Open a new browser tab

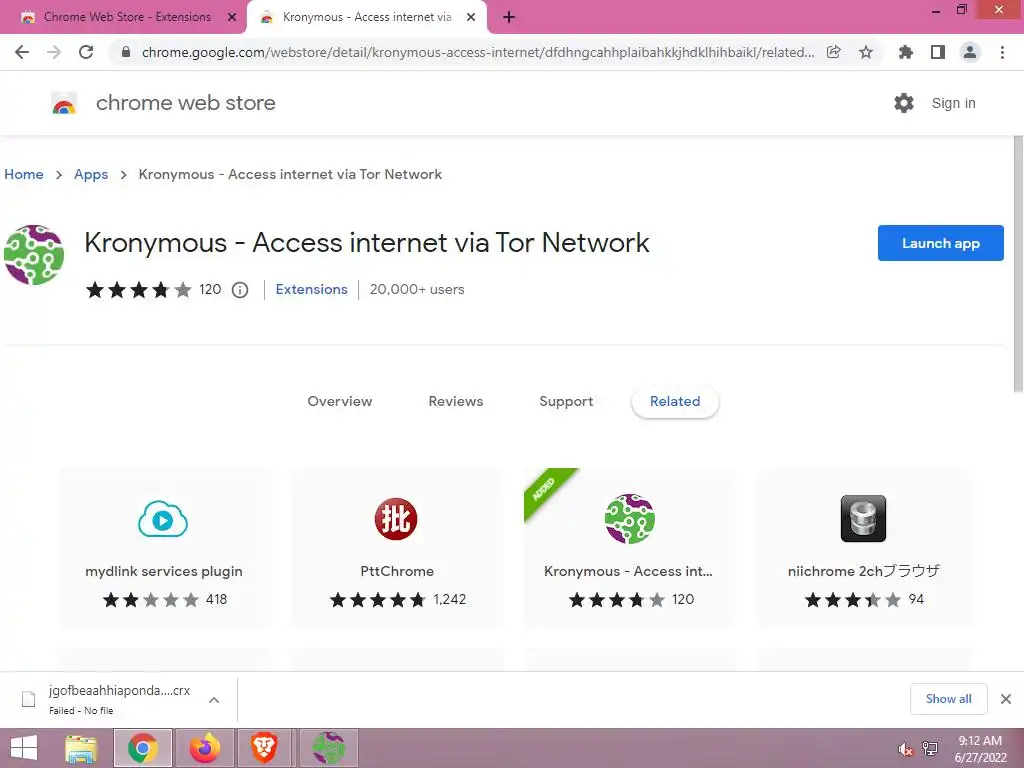coord(509,18)
